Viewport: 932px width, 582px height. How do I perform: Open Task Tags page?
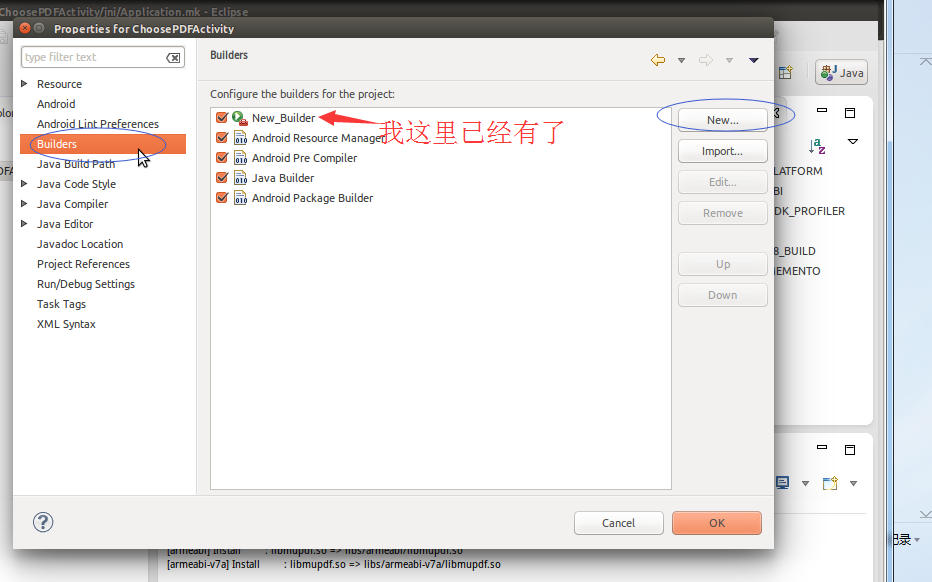(61, 304)
